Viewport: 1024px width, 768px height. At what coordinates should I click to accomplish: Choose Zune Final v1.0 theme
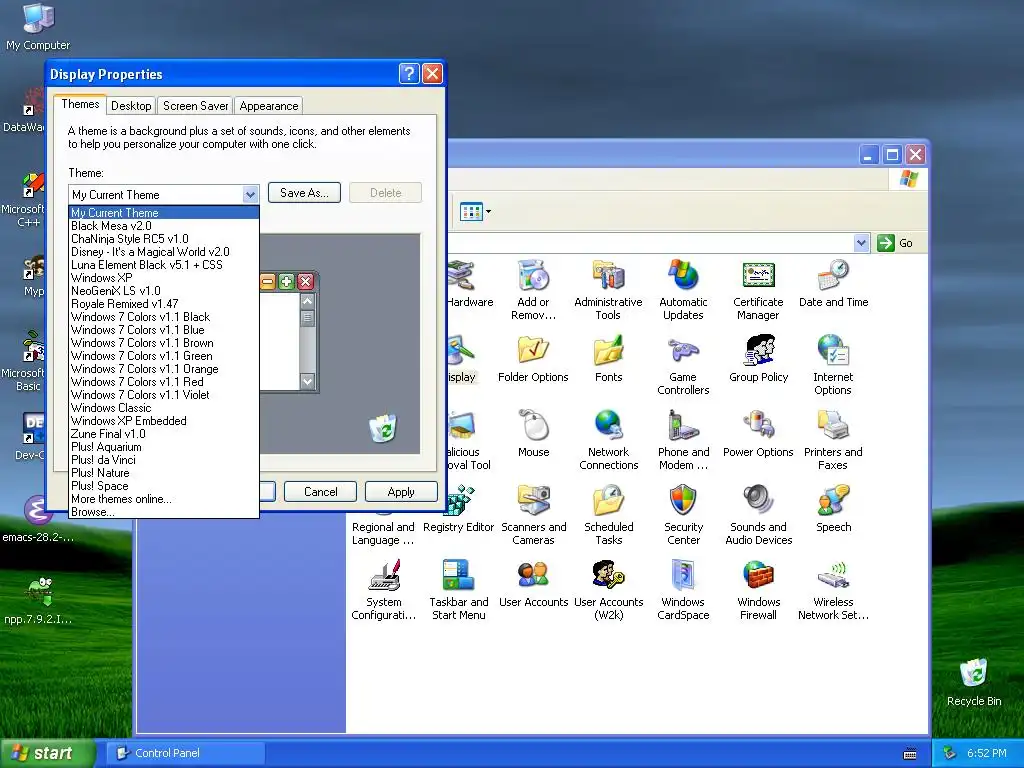tap(163, 434)
